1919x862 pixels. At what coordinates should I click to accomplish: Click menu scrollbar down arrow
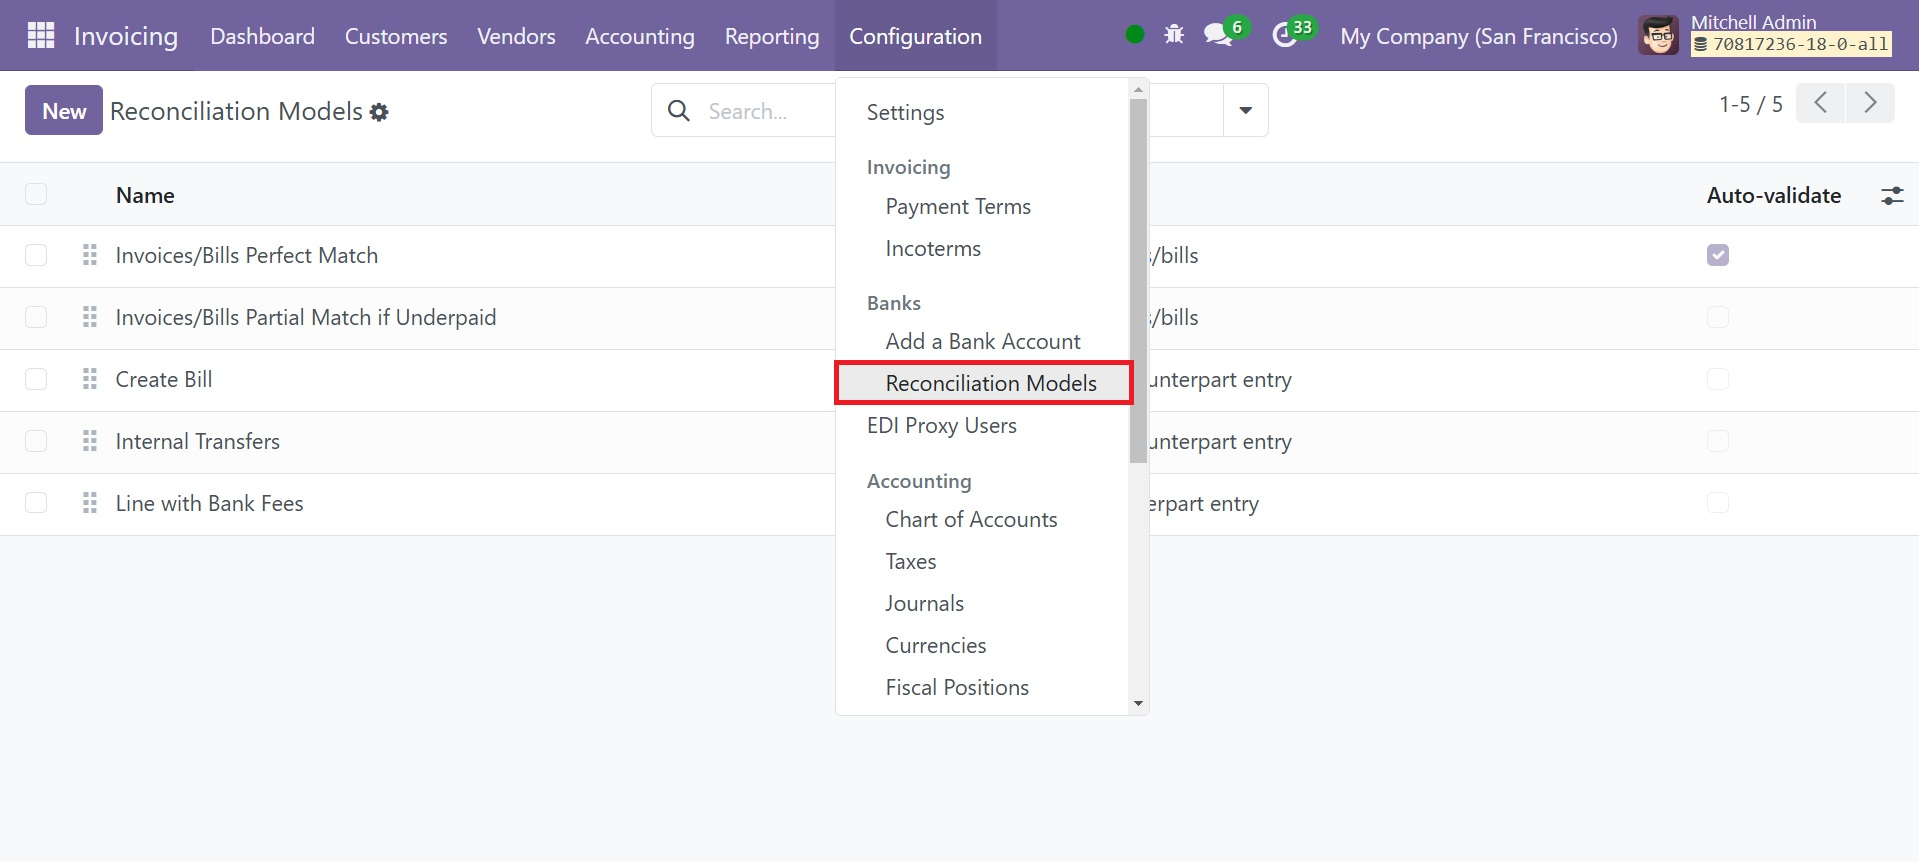(1138, 704)
